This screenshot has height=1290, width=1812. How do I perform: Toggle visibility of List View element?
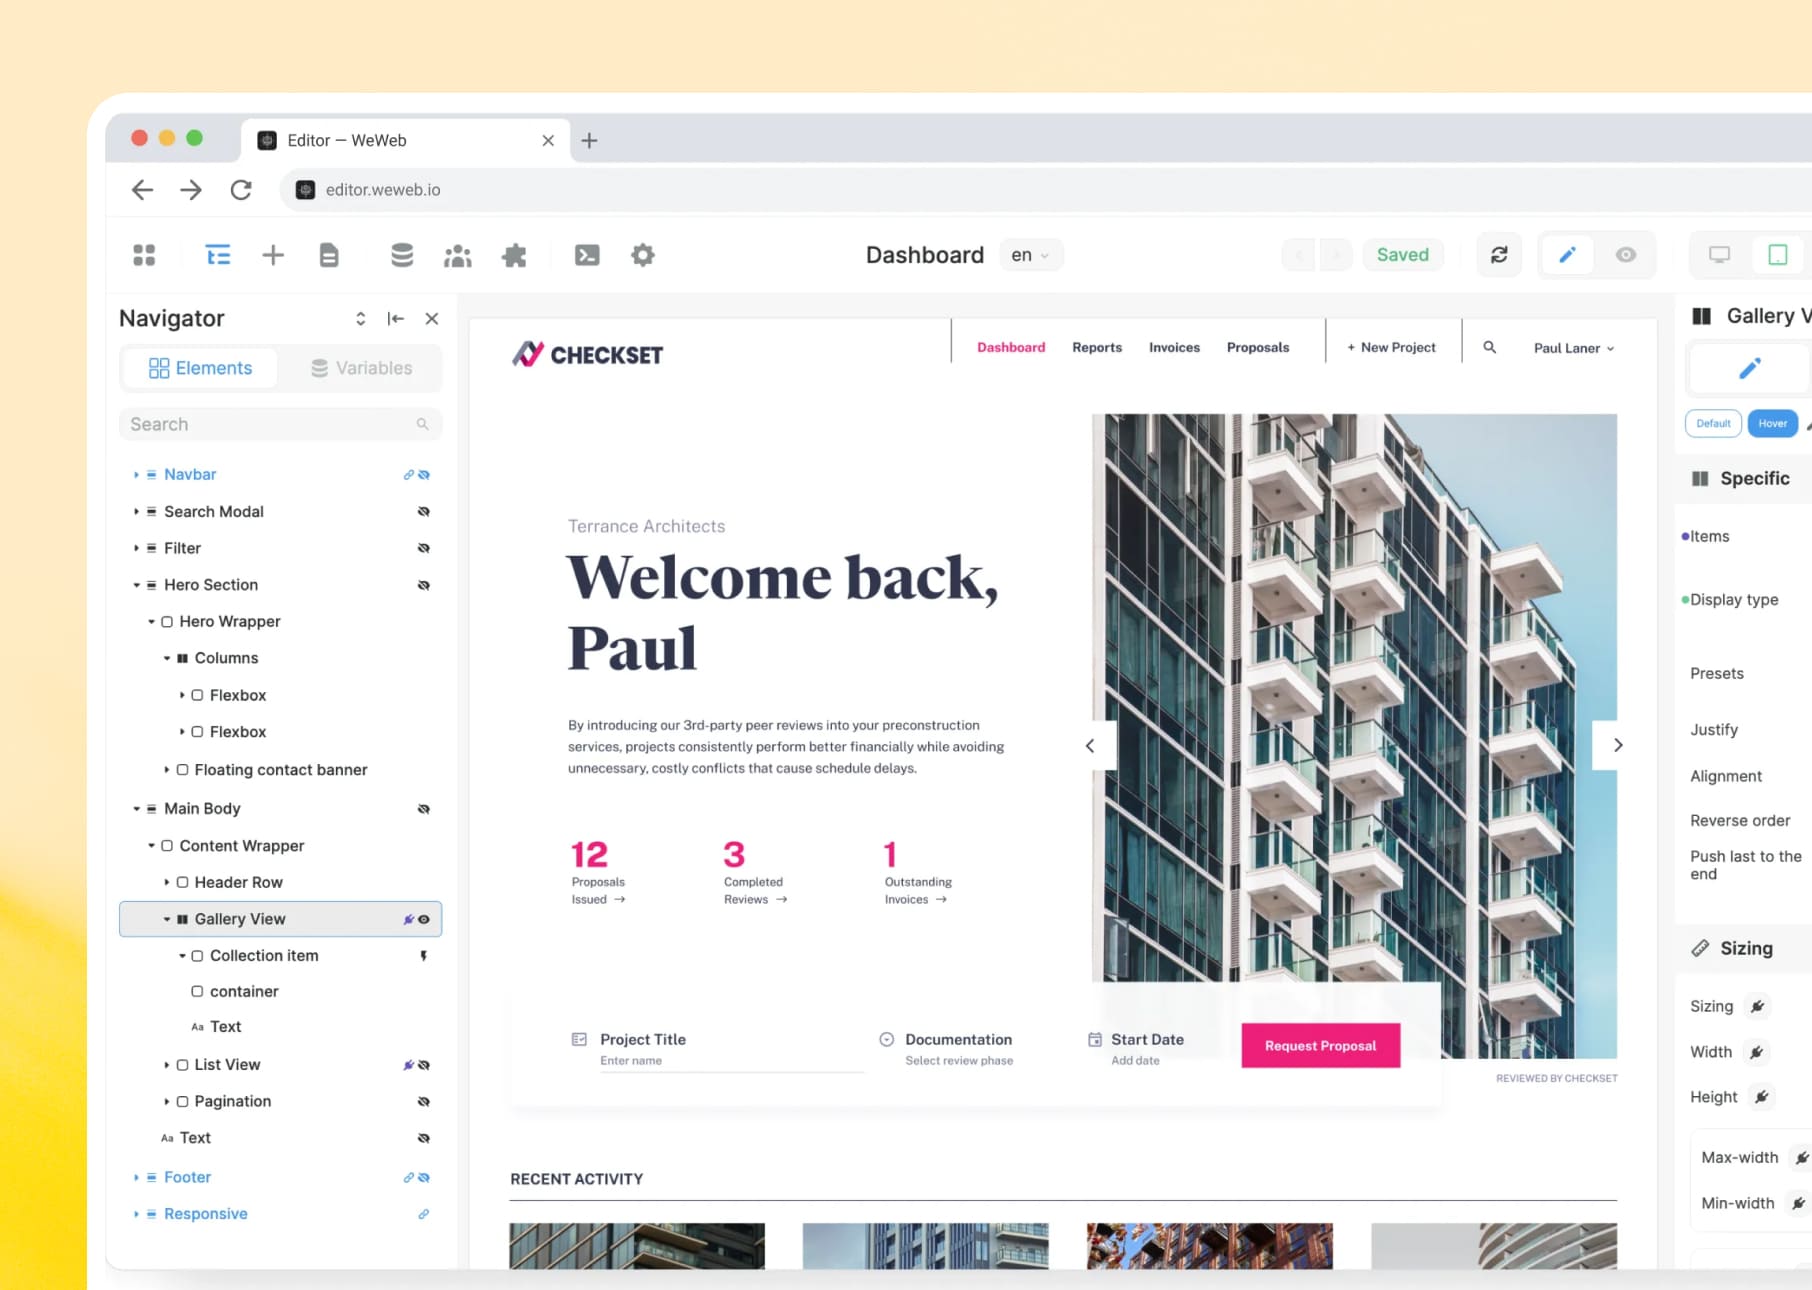[x=424, y=1065]
